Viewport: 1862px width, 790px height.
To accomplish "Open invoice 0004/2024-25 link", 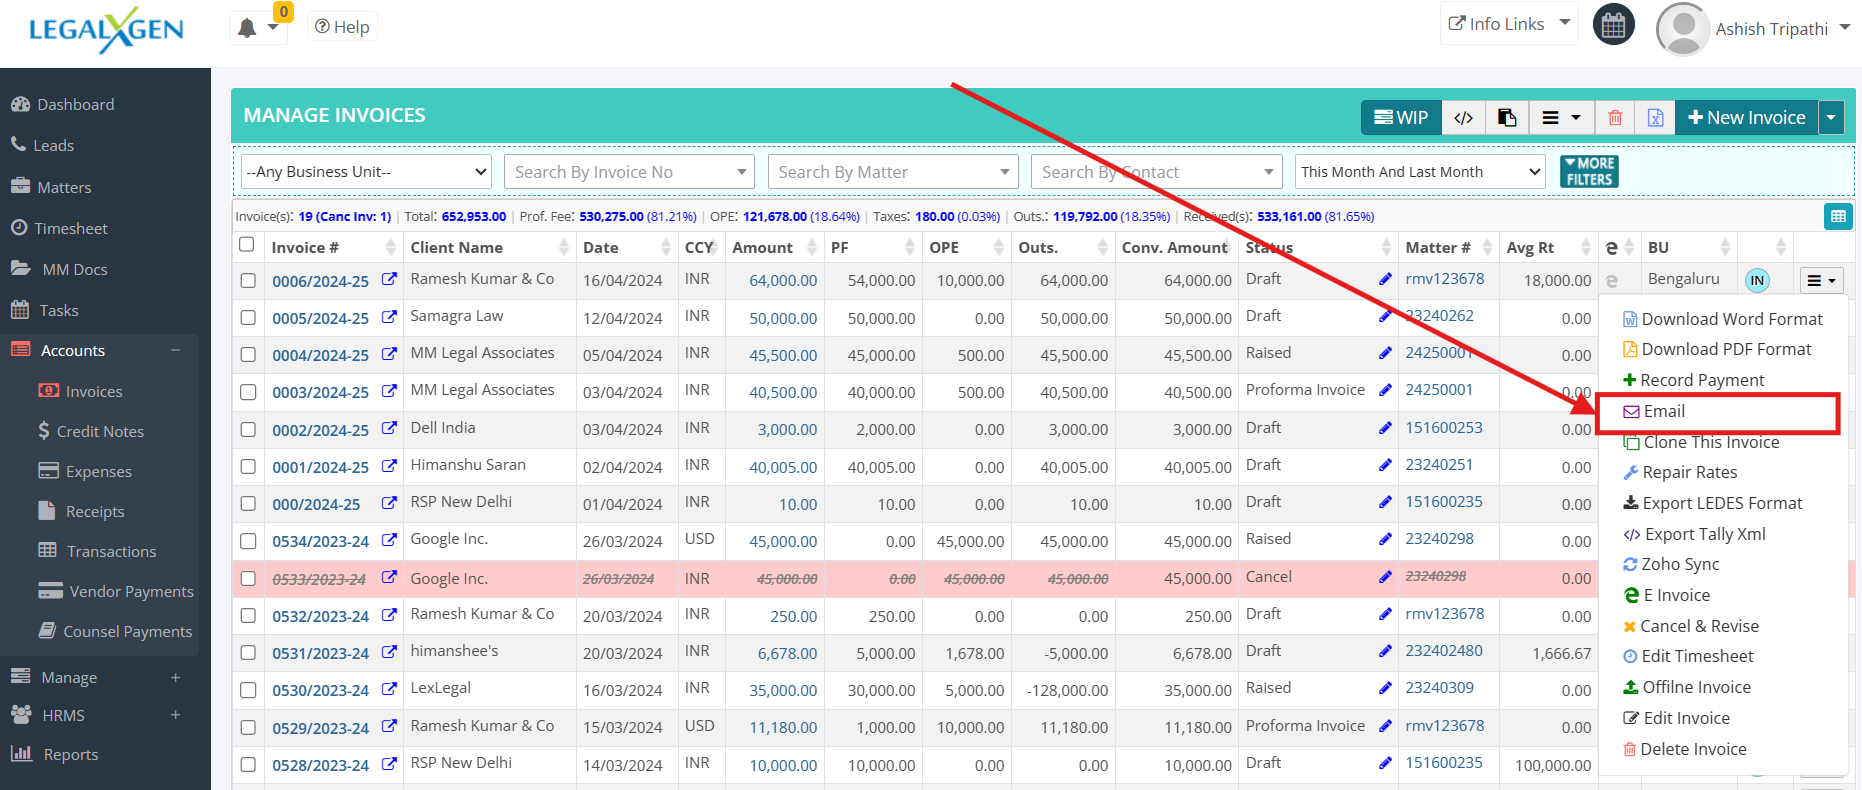I will coord(320,355).
